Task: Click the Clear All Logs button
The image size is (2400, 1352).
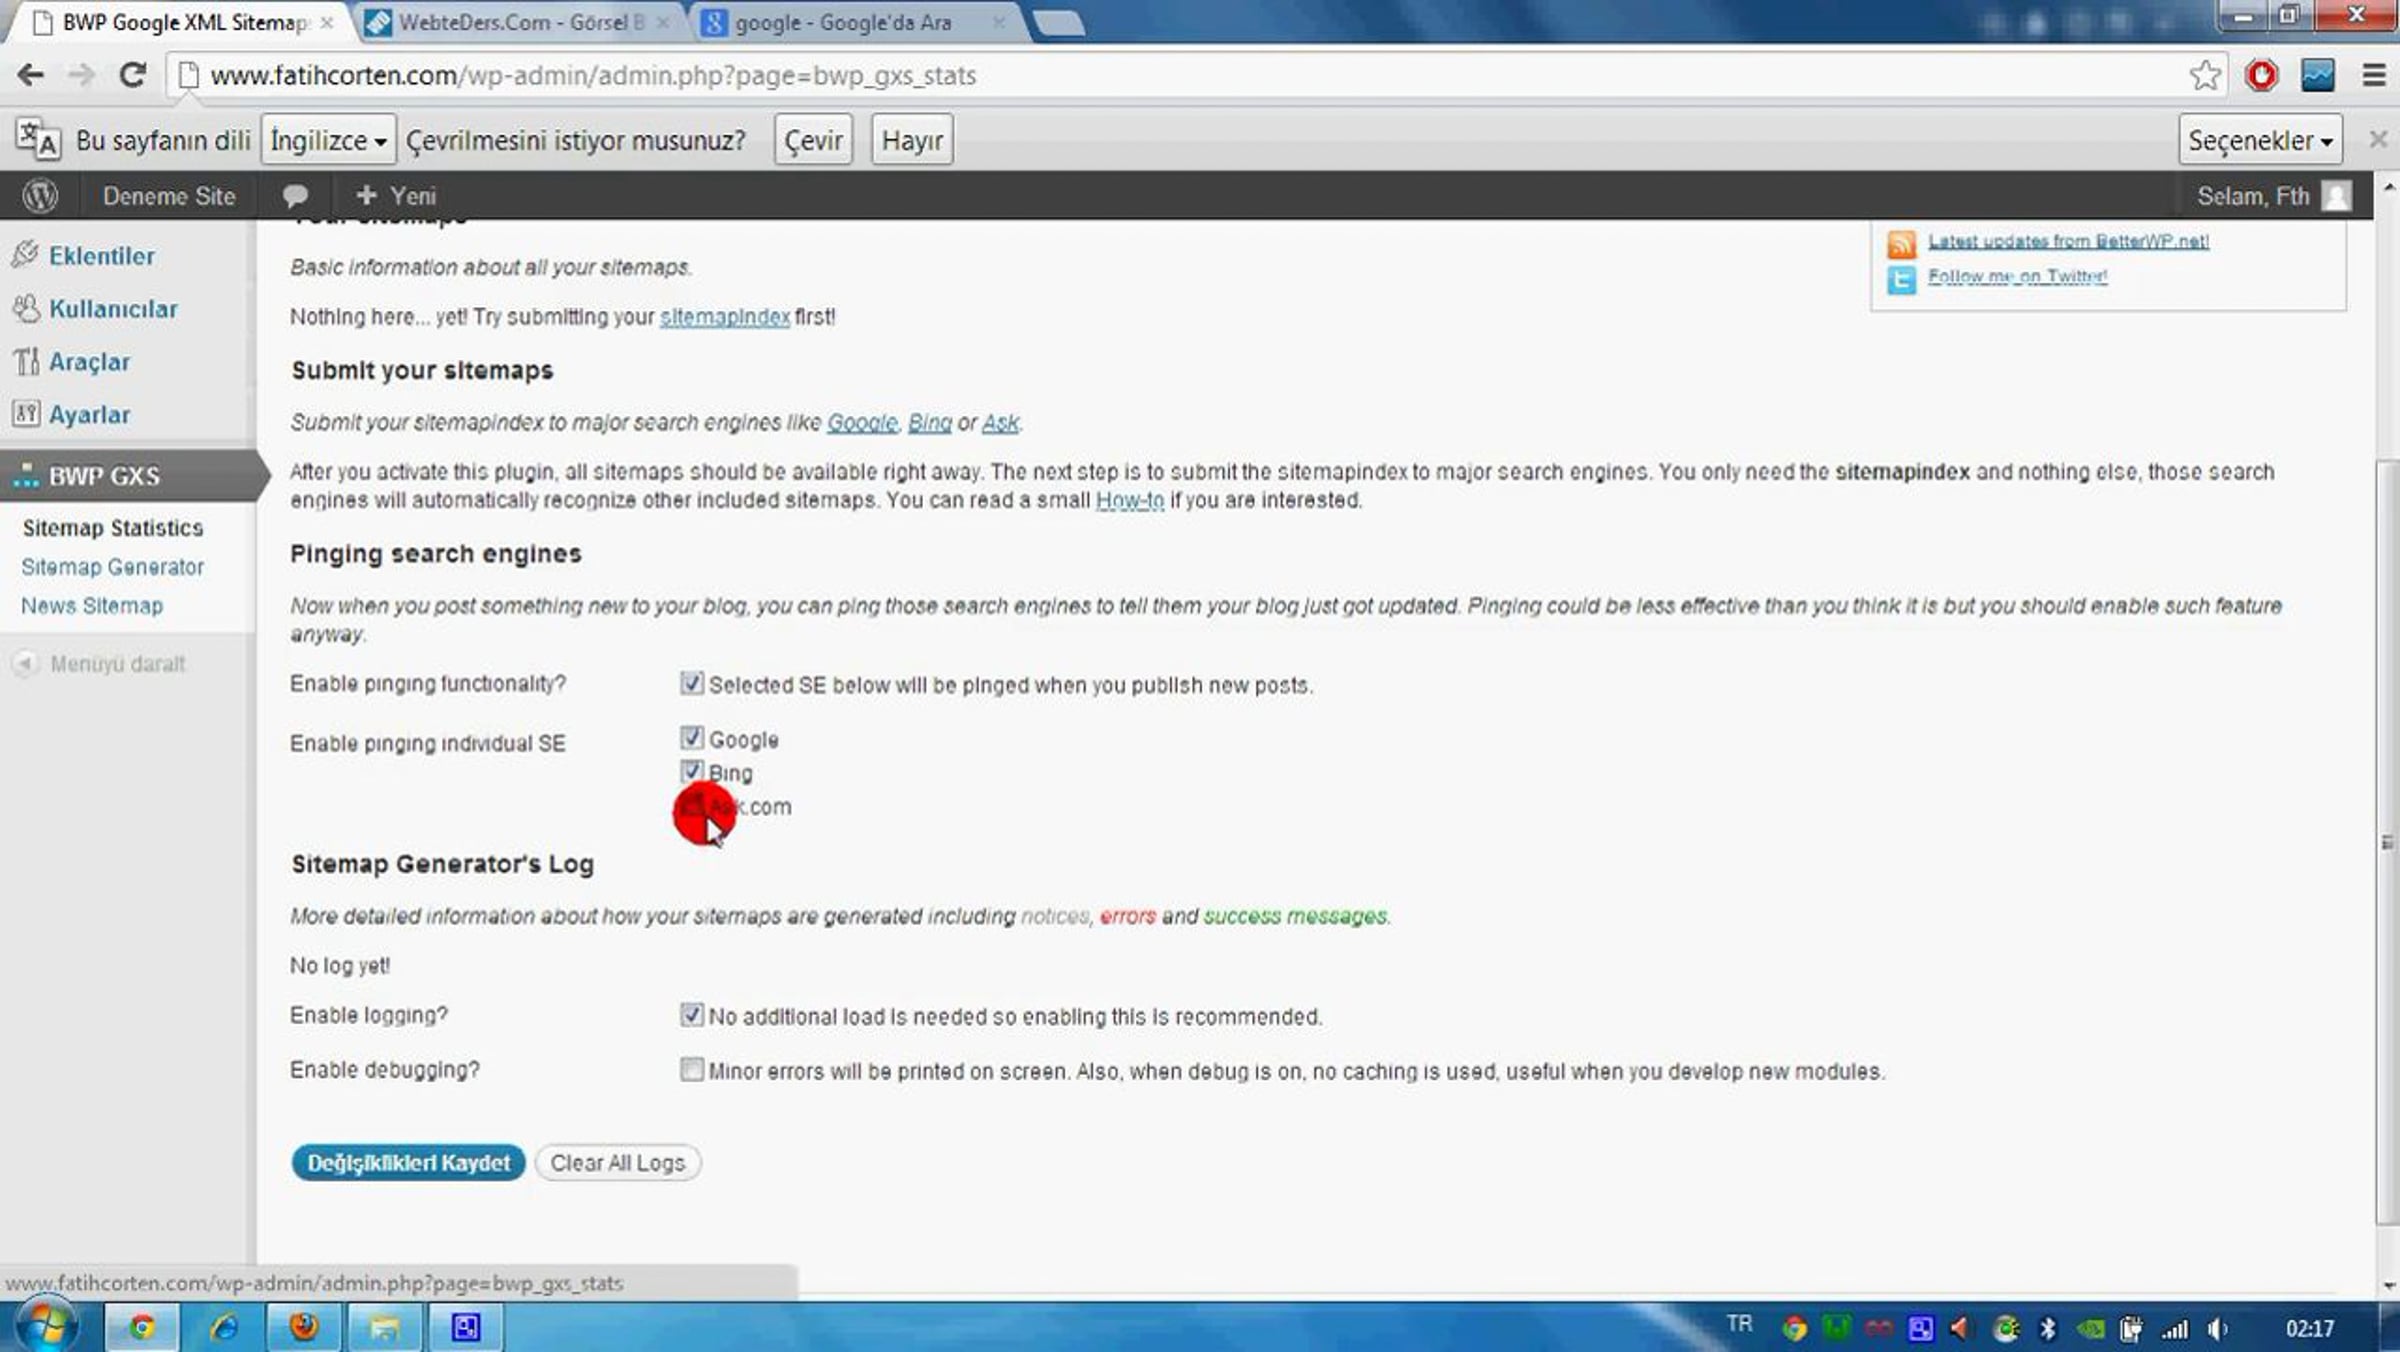Action: point(617,1162)
